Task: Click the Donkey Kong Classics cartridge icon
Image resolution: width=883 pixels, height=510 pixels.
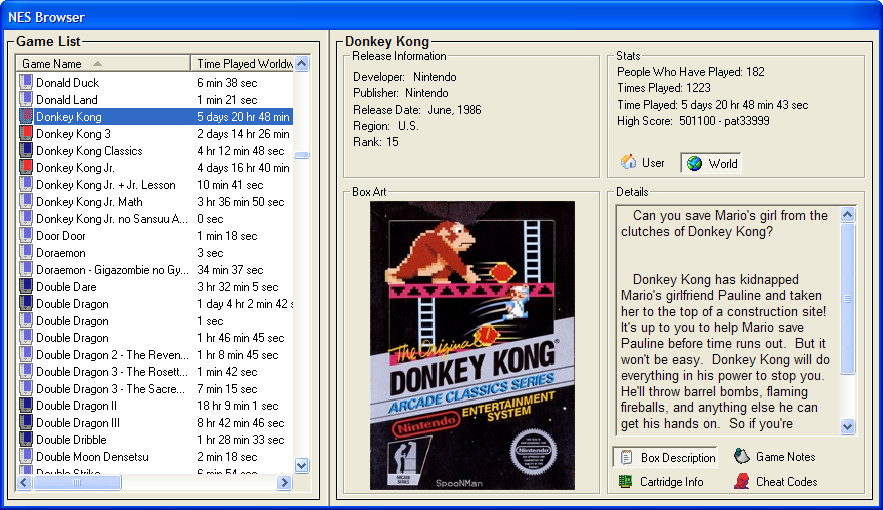Action: (26, 150)
